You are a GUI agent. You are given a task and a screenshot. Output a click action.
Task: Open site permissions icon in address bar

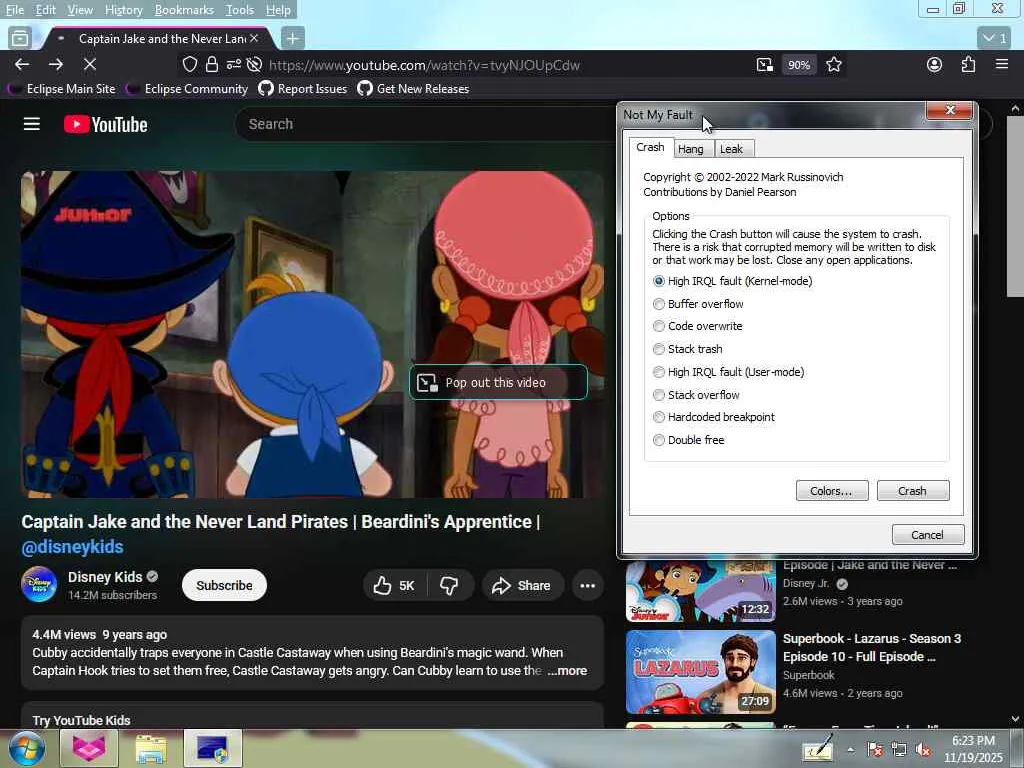click(x=233, y=64)
